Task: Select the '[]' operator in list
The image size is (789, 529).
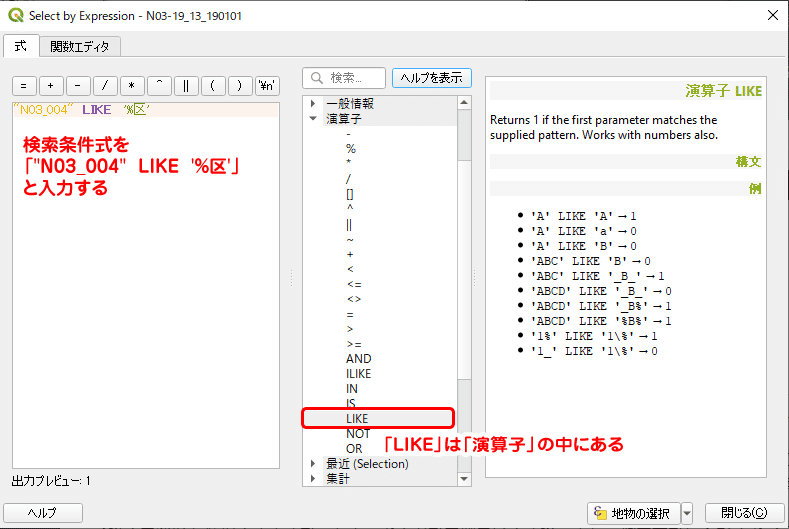Action: coord(350,194)
